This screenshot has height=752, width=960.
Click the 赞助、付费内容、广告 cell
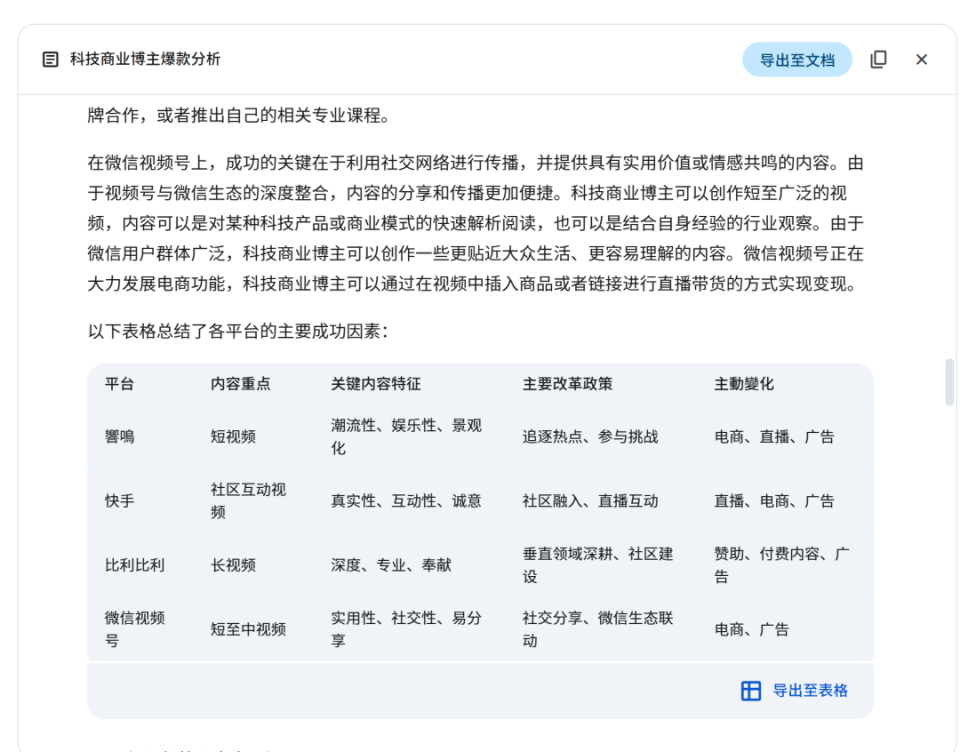click(x=782, y=565)
